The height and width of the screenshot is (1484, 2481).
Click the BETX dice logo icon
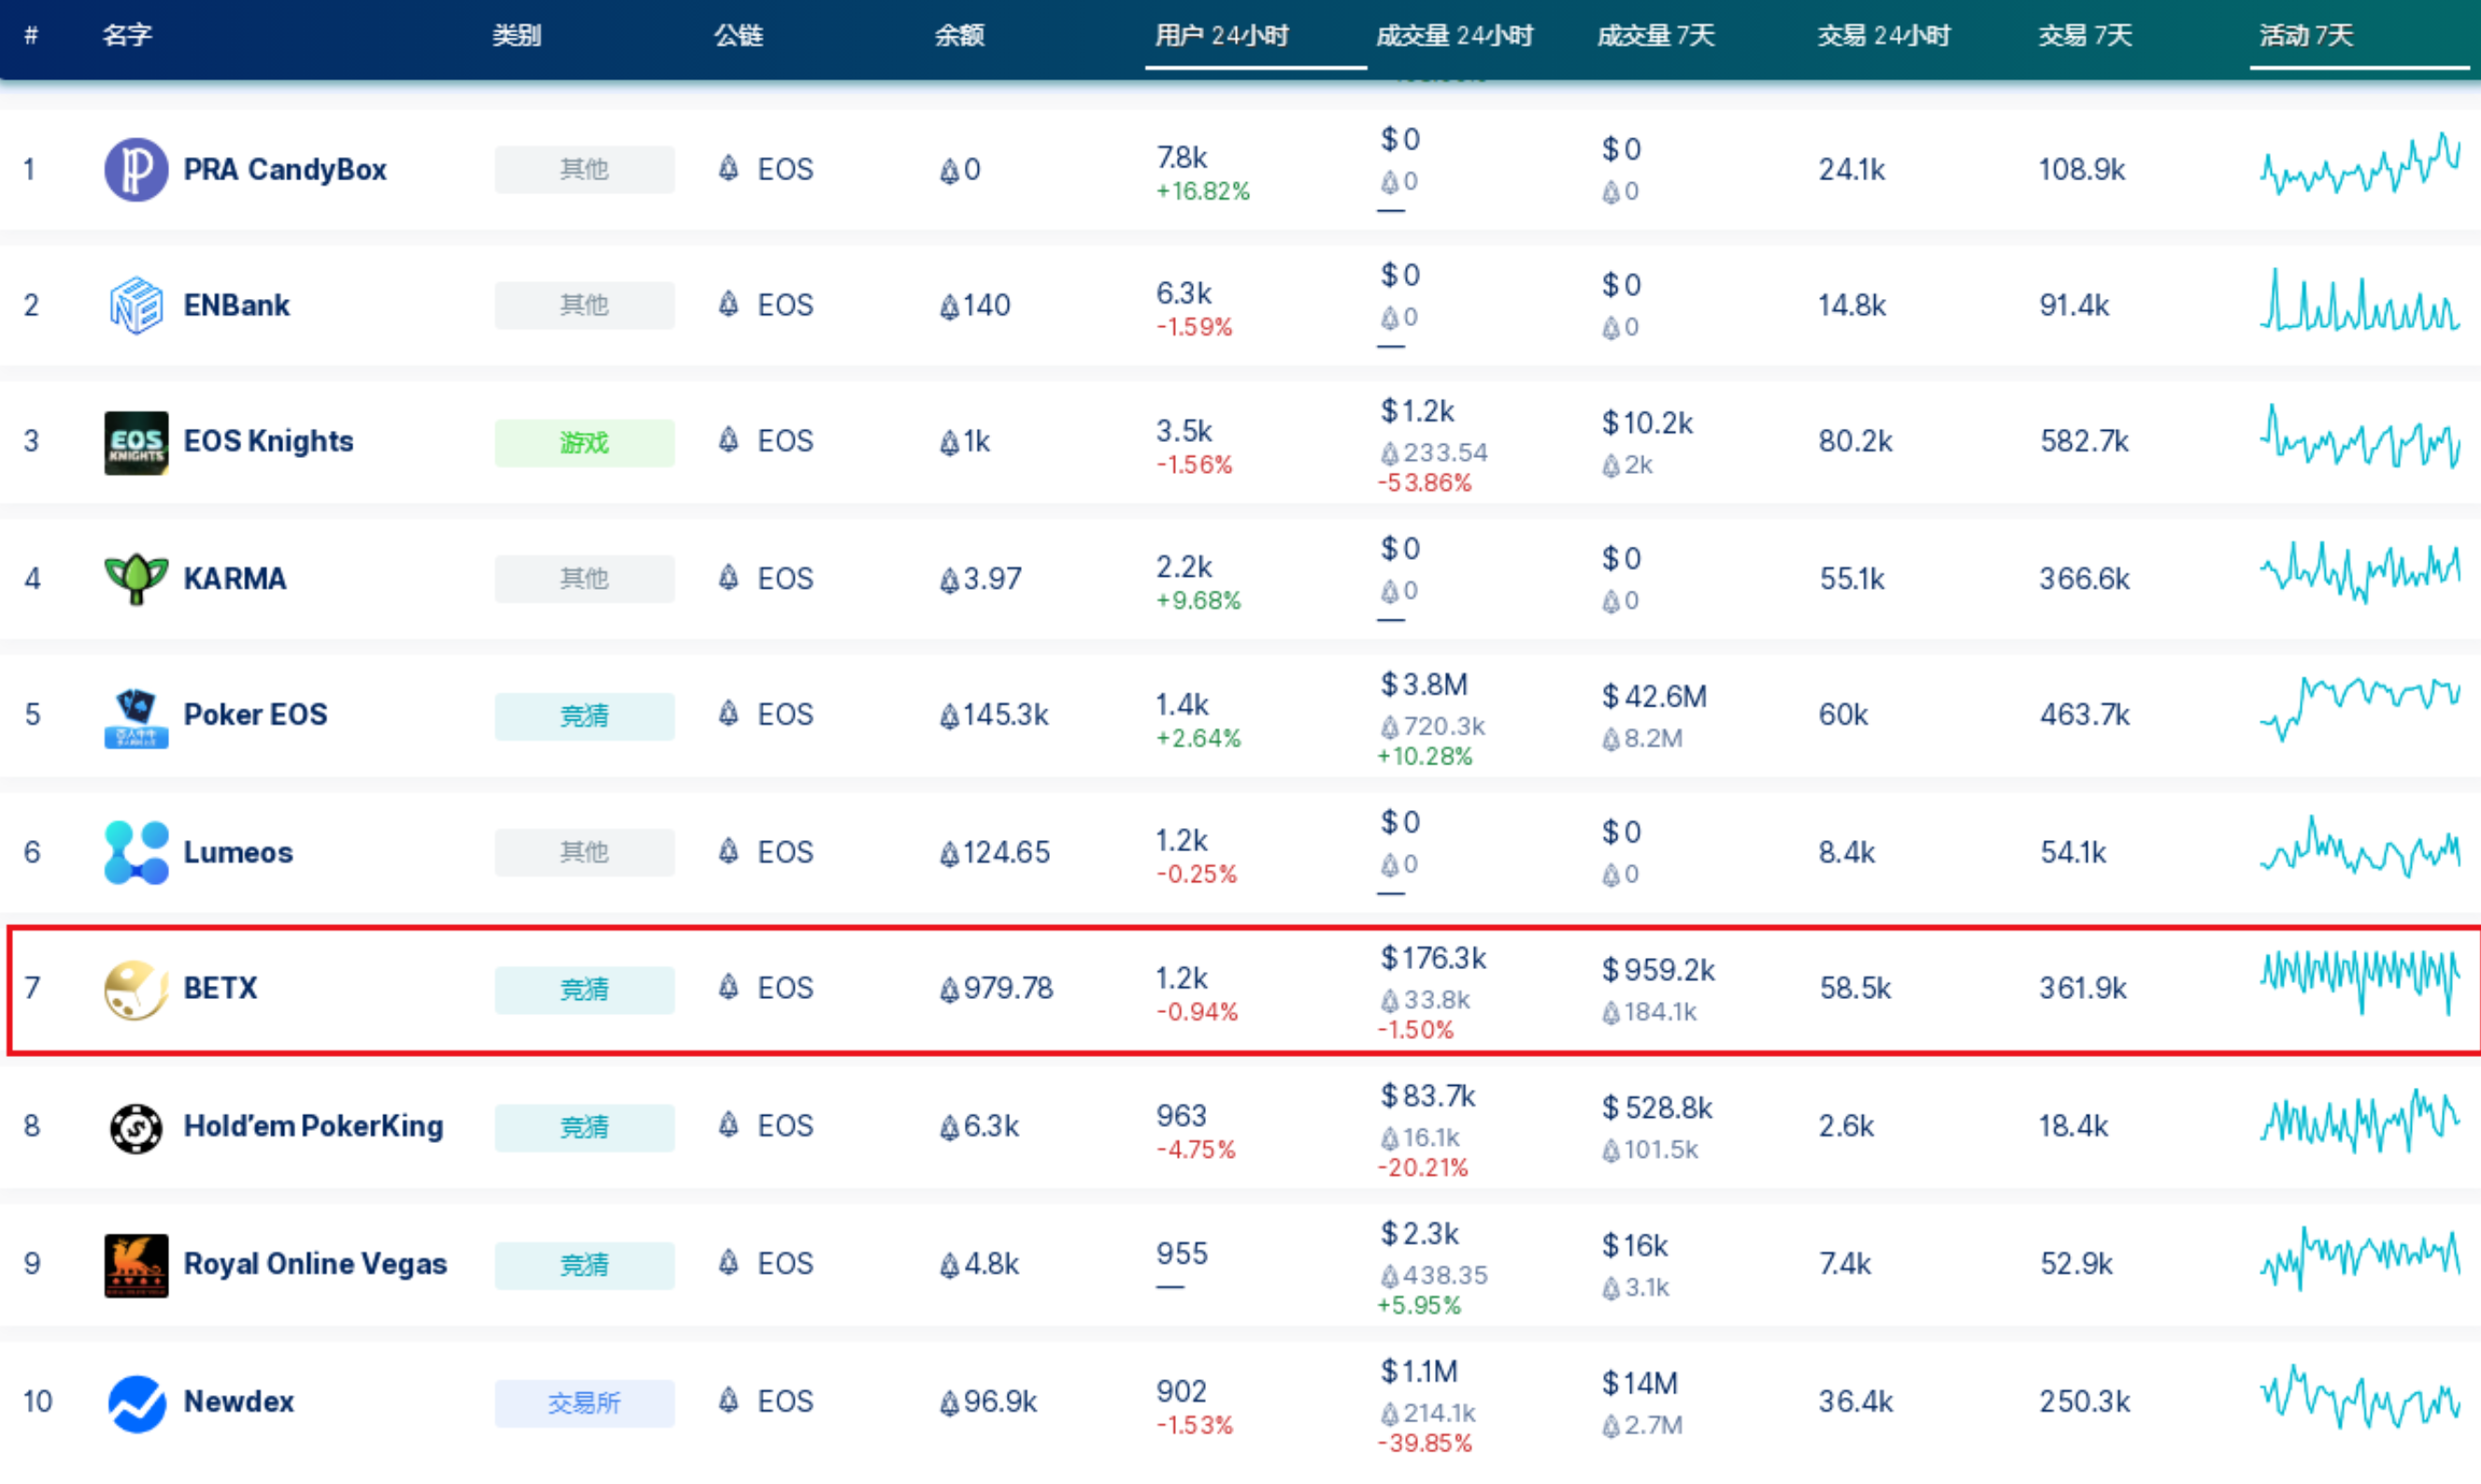(136, 989)
